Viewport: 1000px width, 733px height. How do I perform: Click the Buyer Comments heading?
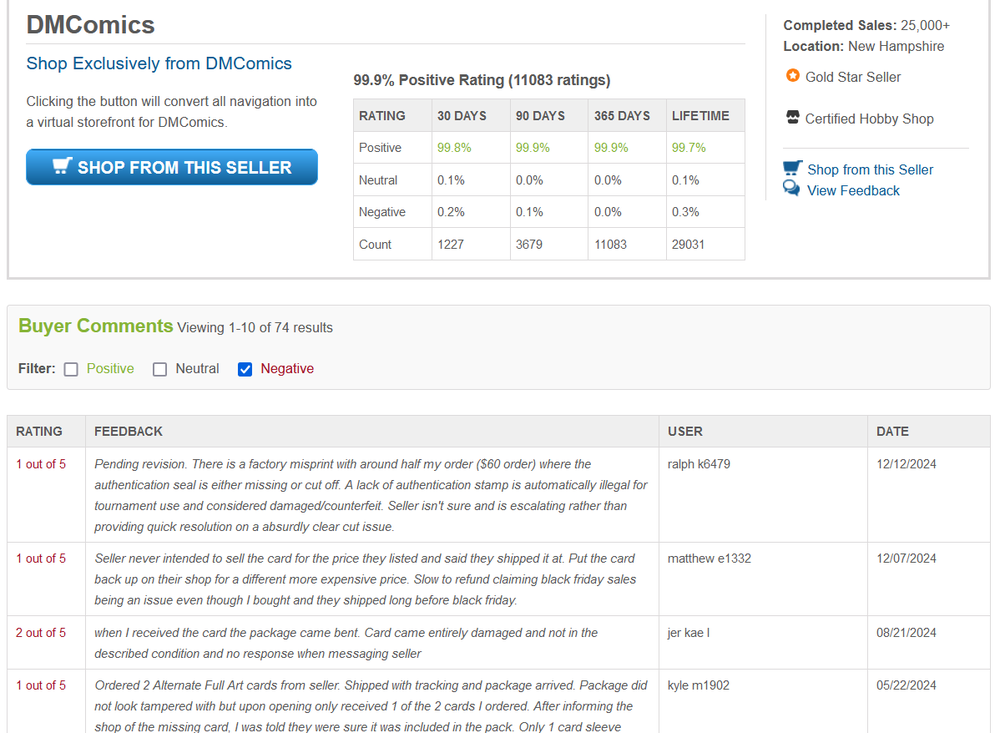(96, 326)
